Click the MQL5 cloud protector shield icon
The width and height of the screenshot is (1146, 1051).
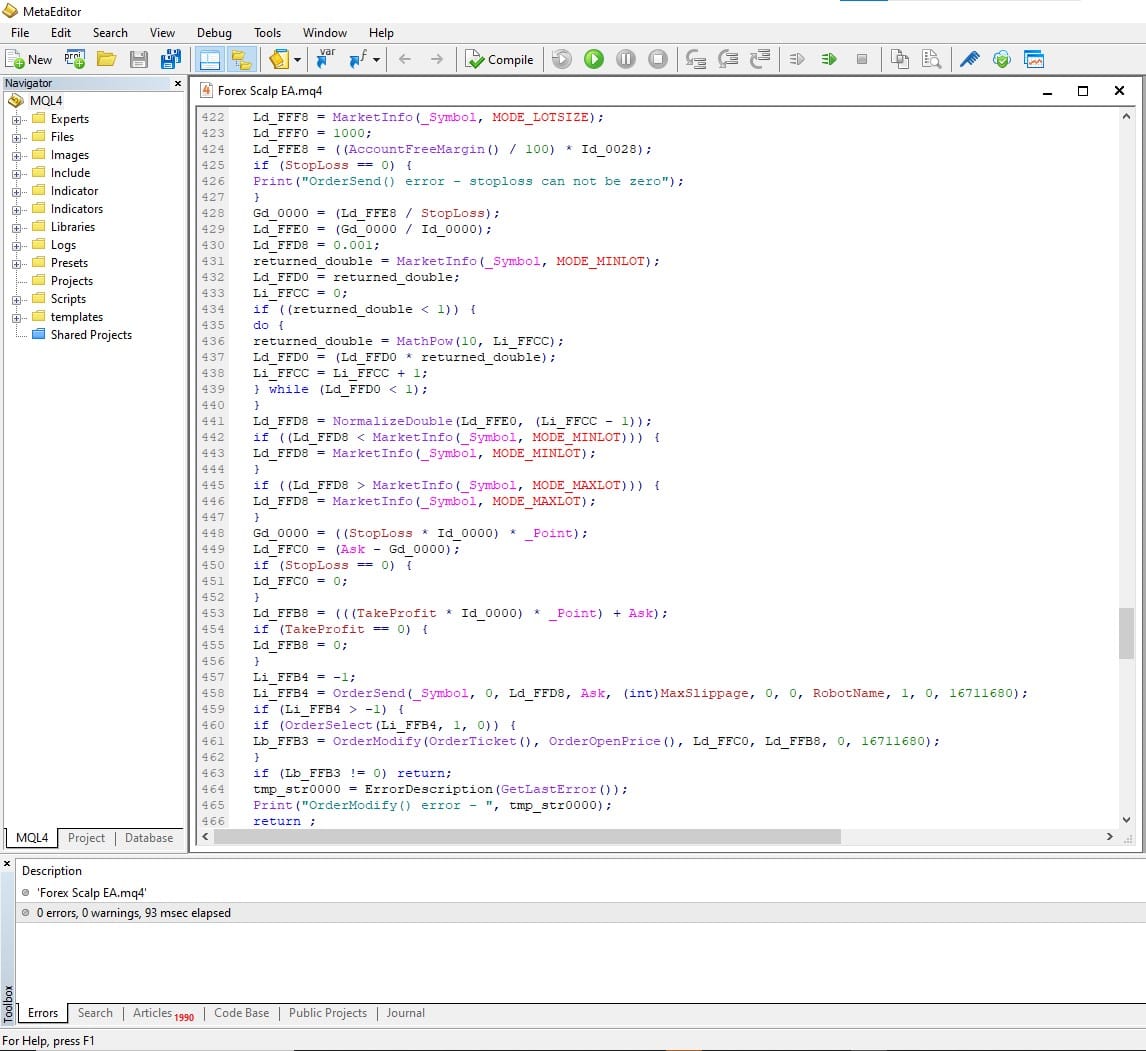coord(1002,59)
